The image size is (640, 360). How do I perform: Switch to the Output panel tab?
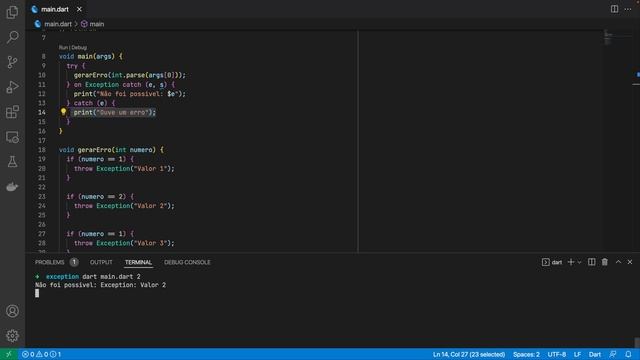(x=101, y=262)
